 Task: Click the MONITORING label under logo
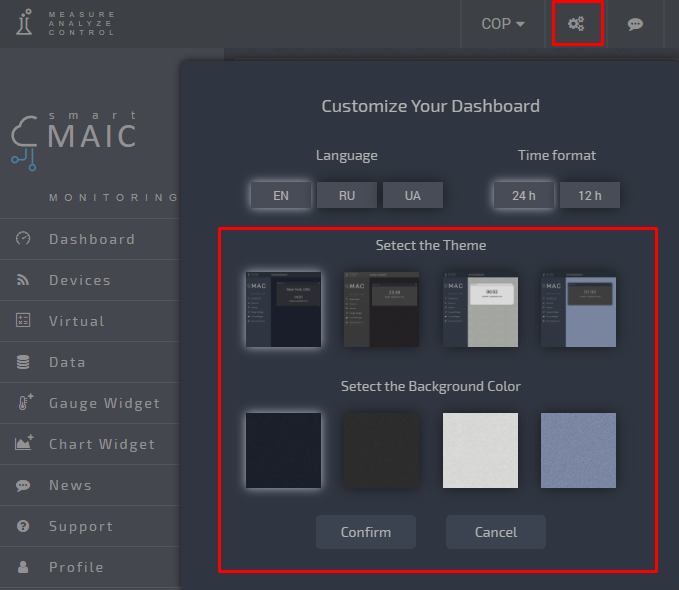[x=113, y=198]
